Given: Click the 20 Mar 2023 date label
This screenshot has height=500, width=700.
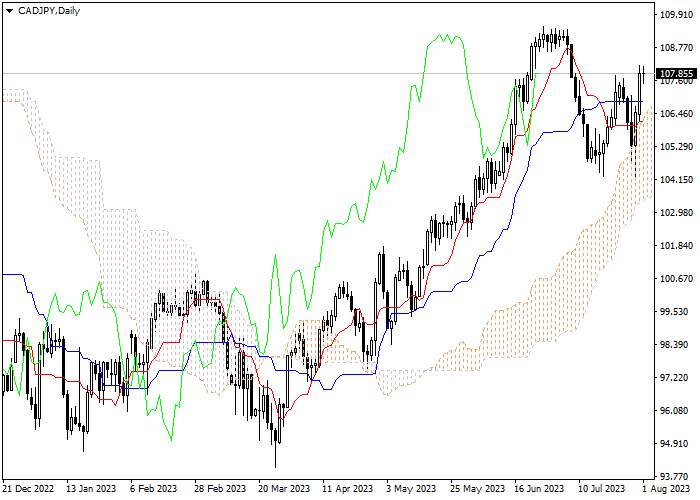Looking at the screenshot, I should [284, 488].
